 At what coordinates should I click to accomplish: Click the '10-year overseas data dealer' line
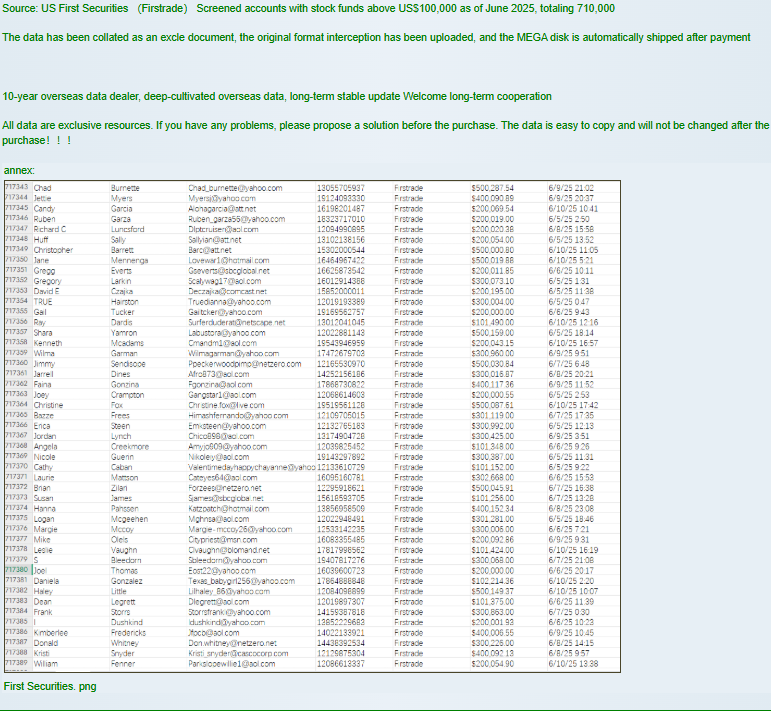coord(276,96)
